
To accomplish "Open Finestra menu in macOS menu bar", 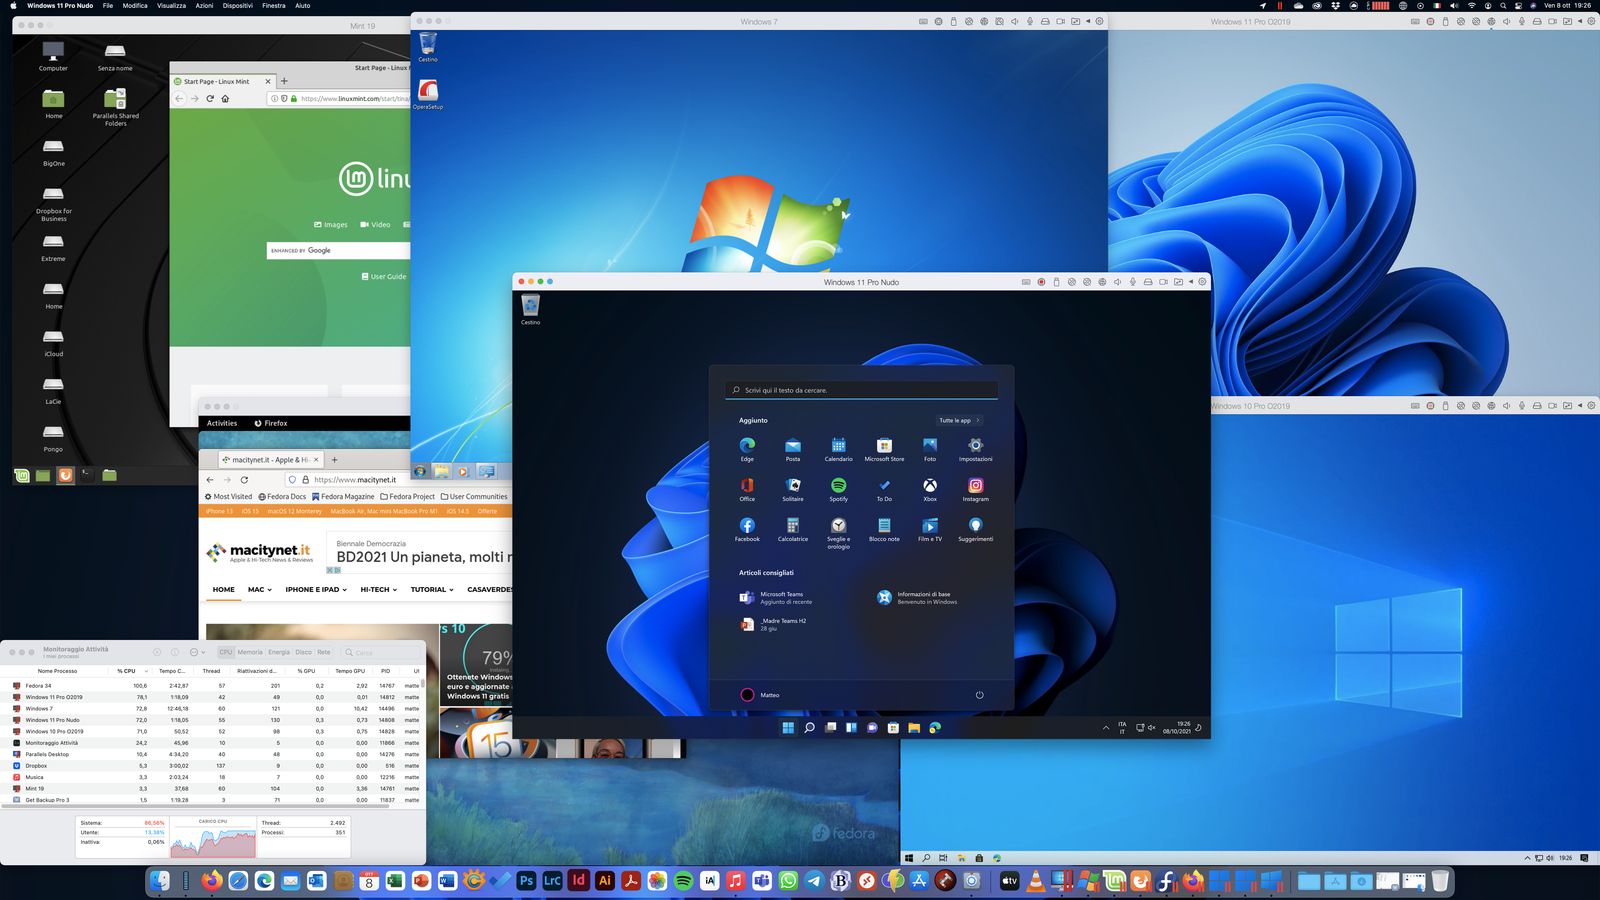I will pos(274,5).
